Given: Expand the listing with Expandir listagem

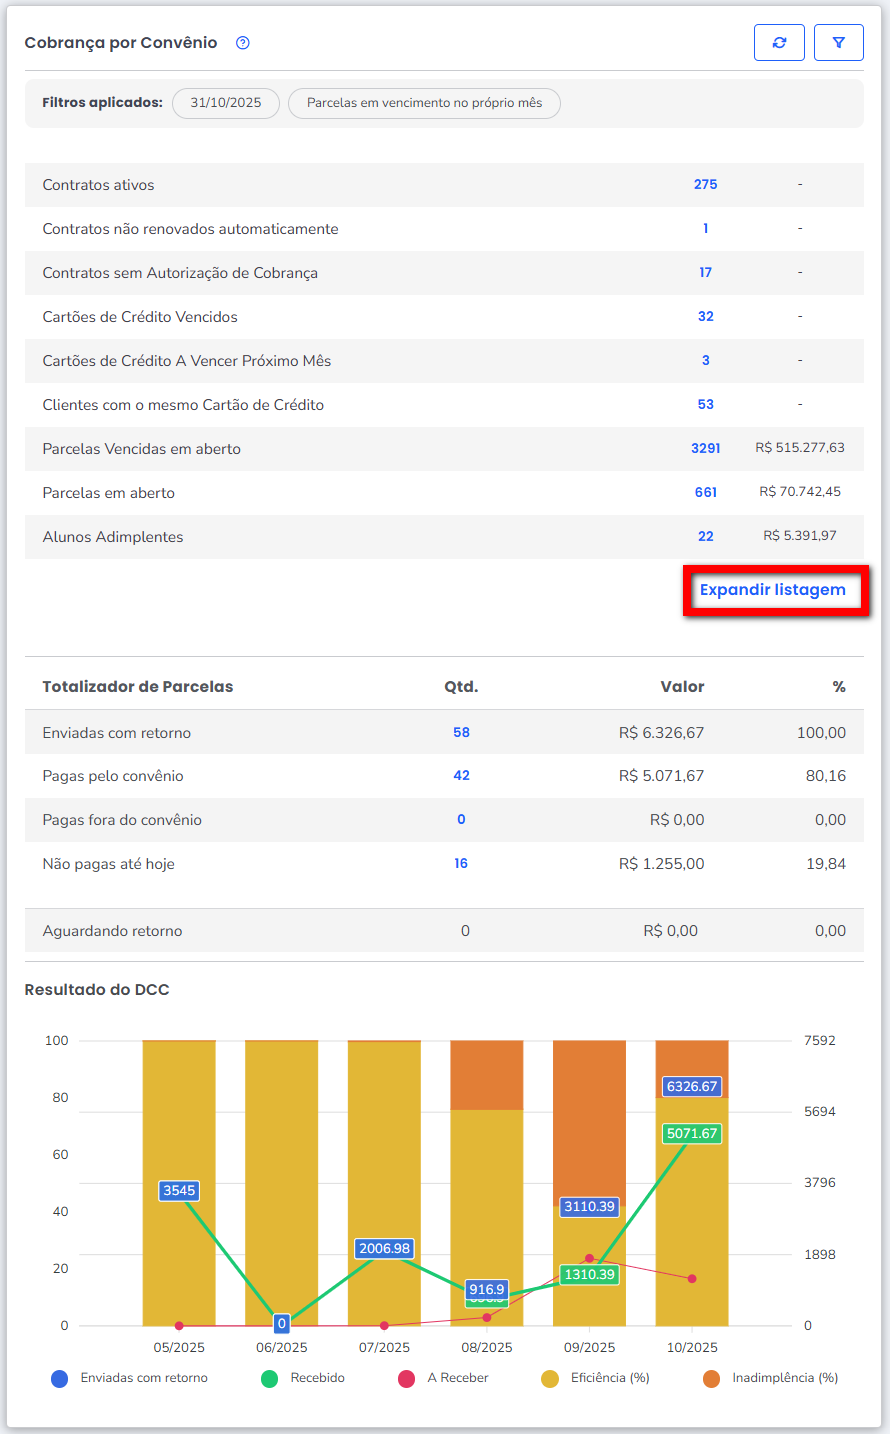Looking at the screenshot, I should [773, 590].
